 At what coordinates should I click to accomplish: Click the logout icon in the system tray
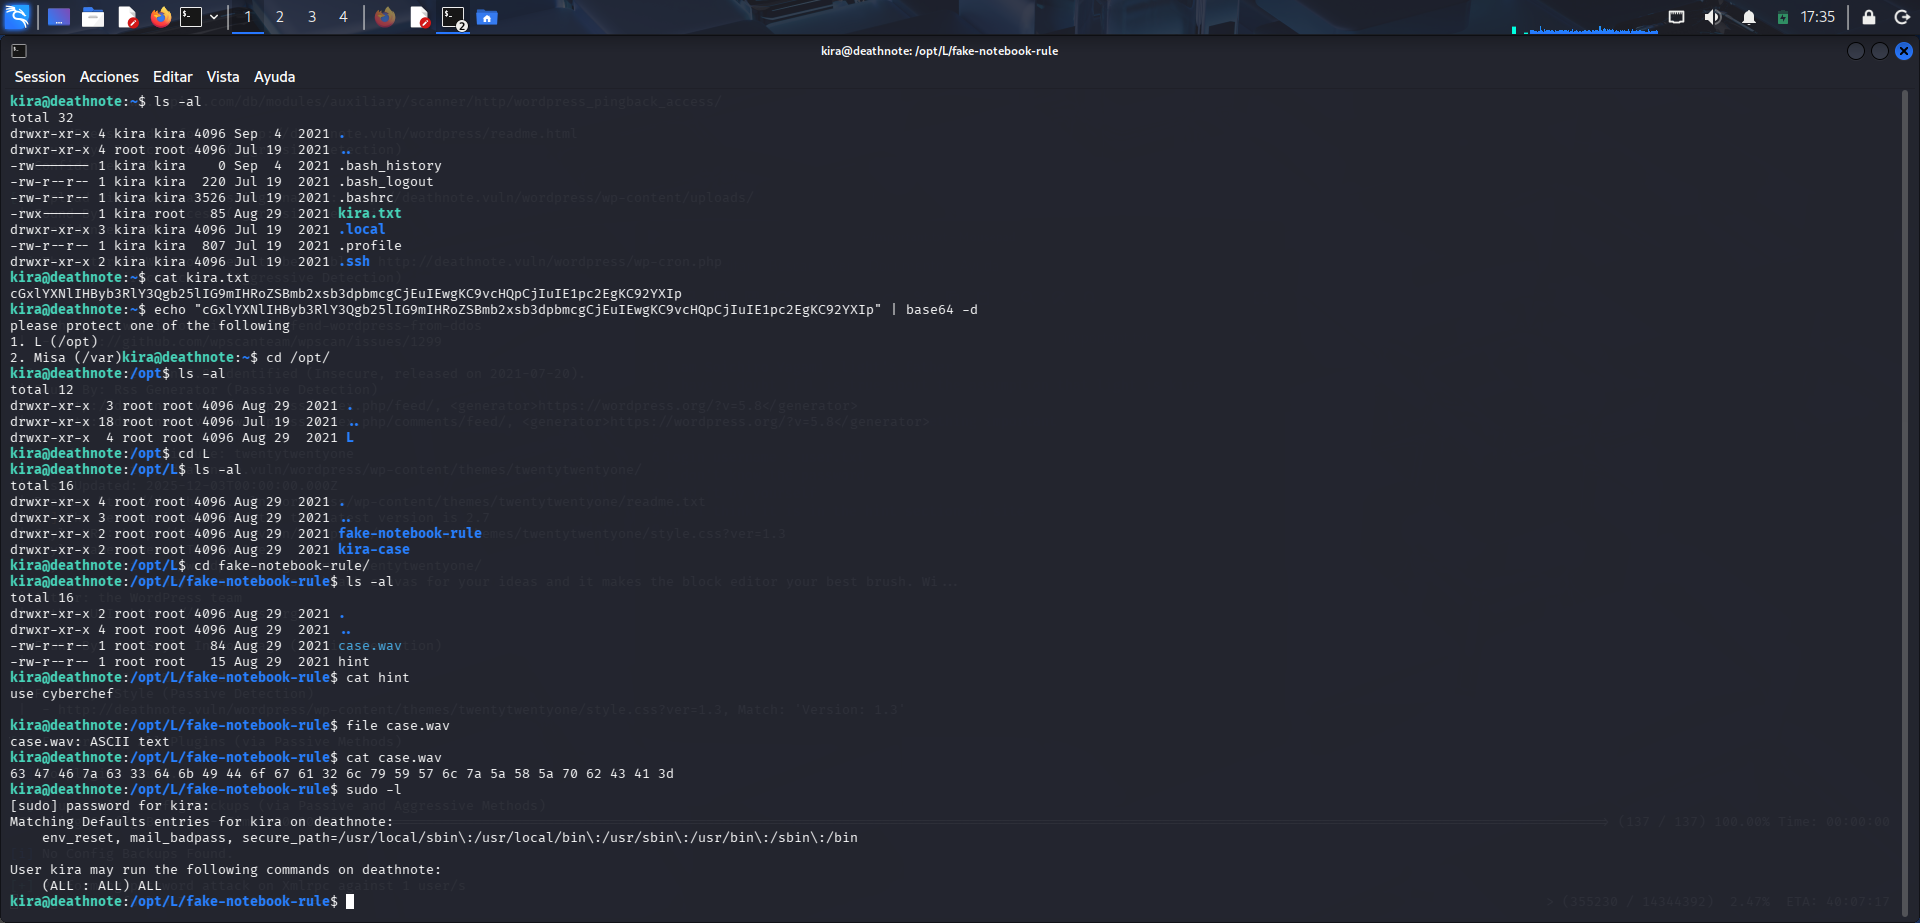pyautogui.click(x=1901, y=17)
